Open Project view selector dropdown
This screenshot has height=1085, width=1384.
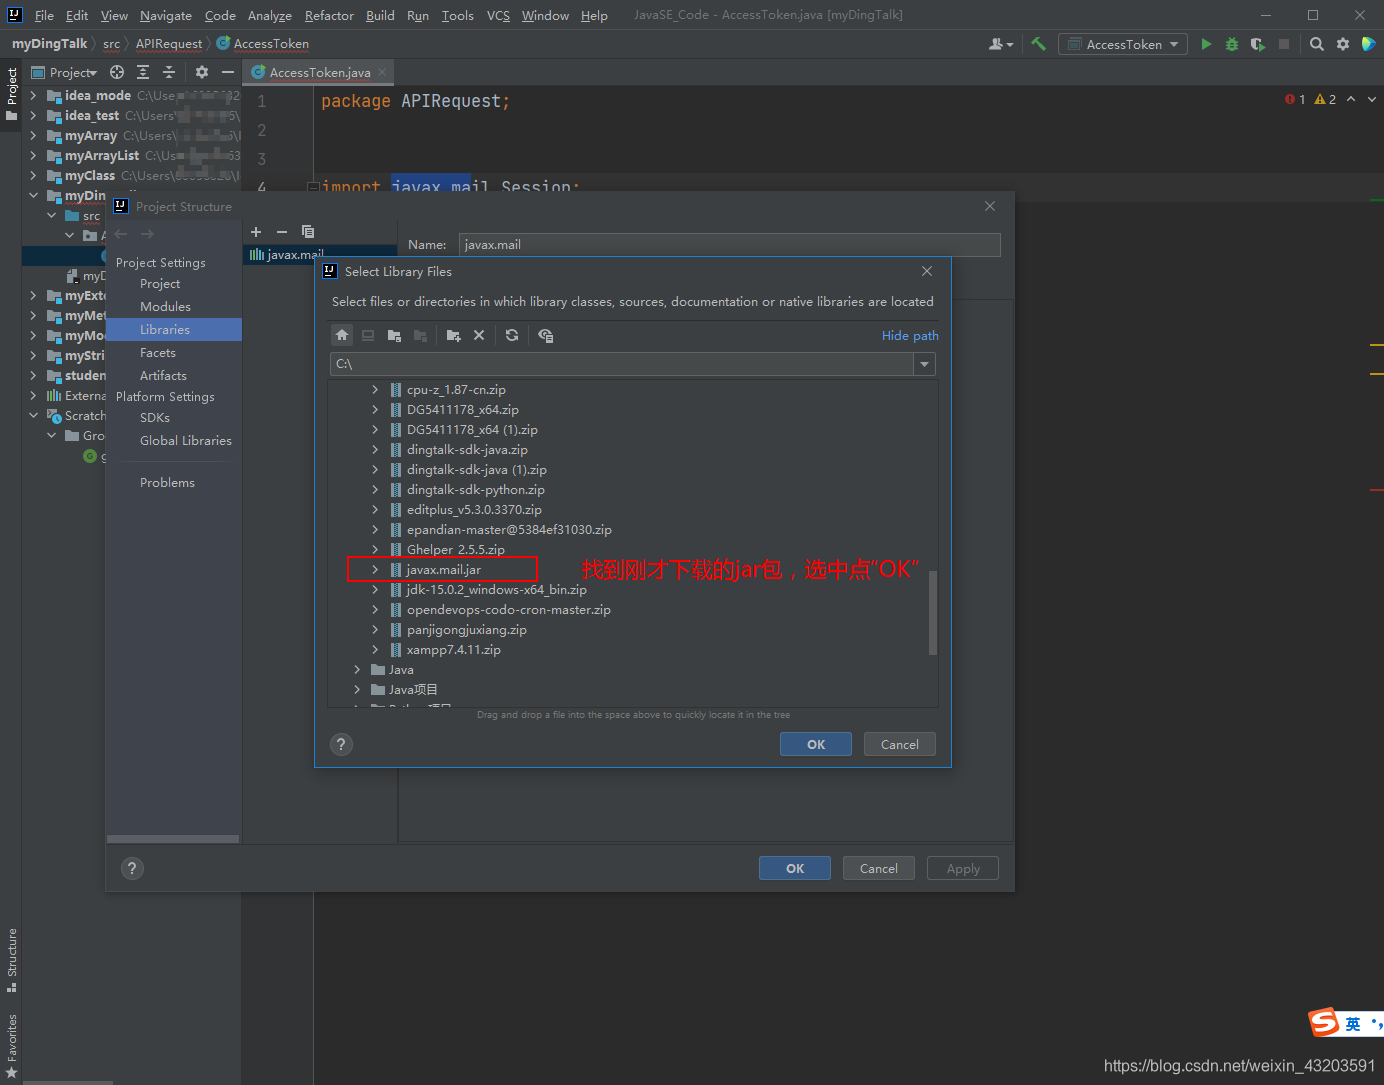pyautogui.click(x=65, y=72)
